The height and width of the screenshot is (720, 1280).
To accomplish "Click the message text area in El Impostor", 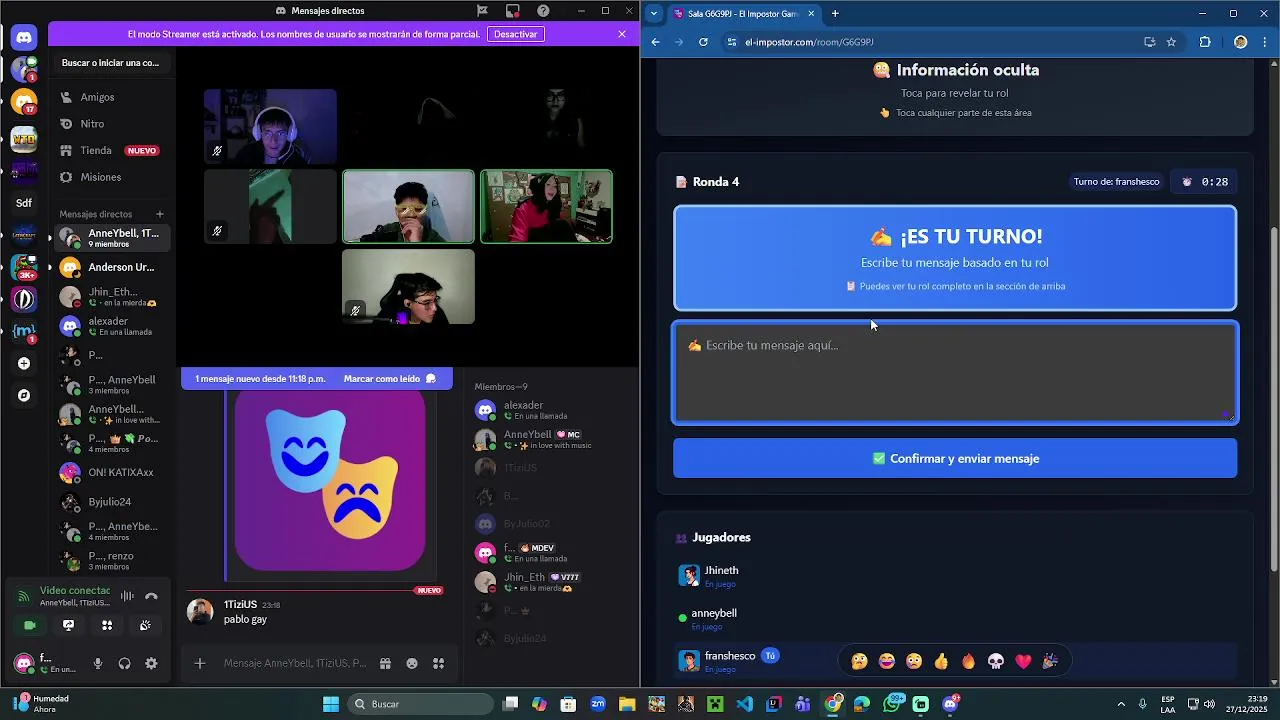I will tap(955, 373).
